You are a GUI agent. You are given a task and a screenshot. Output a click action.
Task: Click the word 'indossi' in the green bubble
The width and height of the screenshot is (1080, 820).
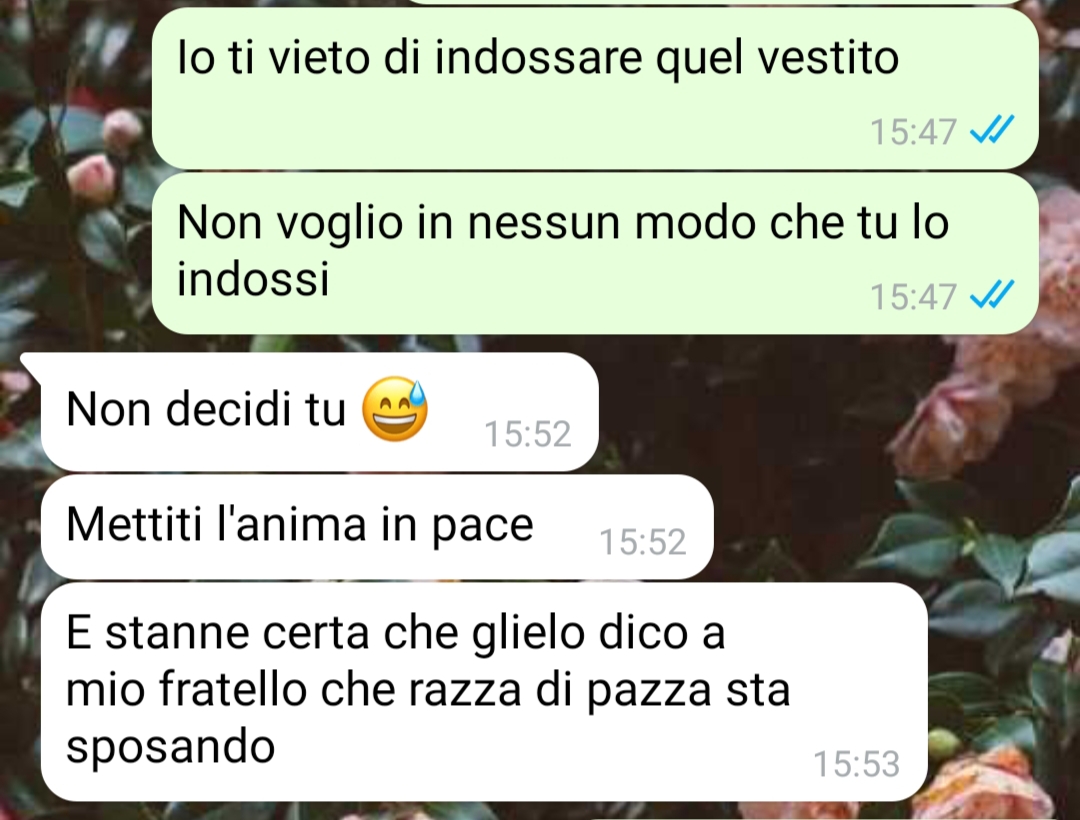click(253, 278)
